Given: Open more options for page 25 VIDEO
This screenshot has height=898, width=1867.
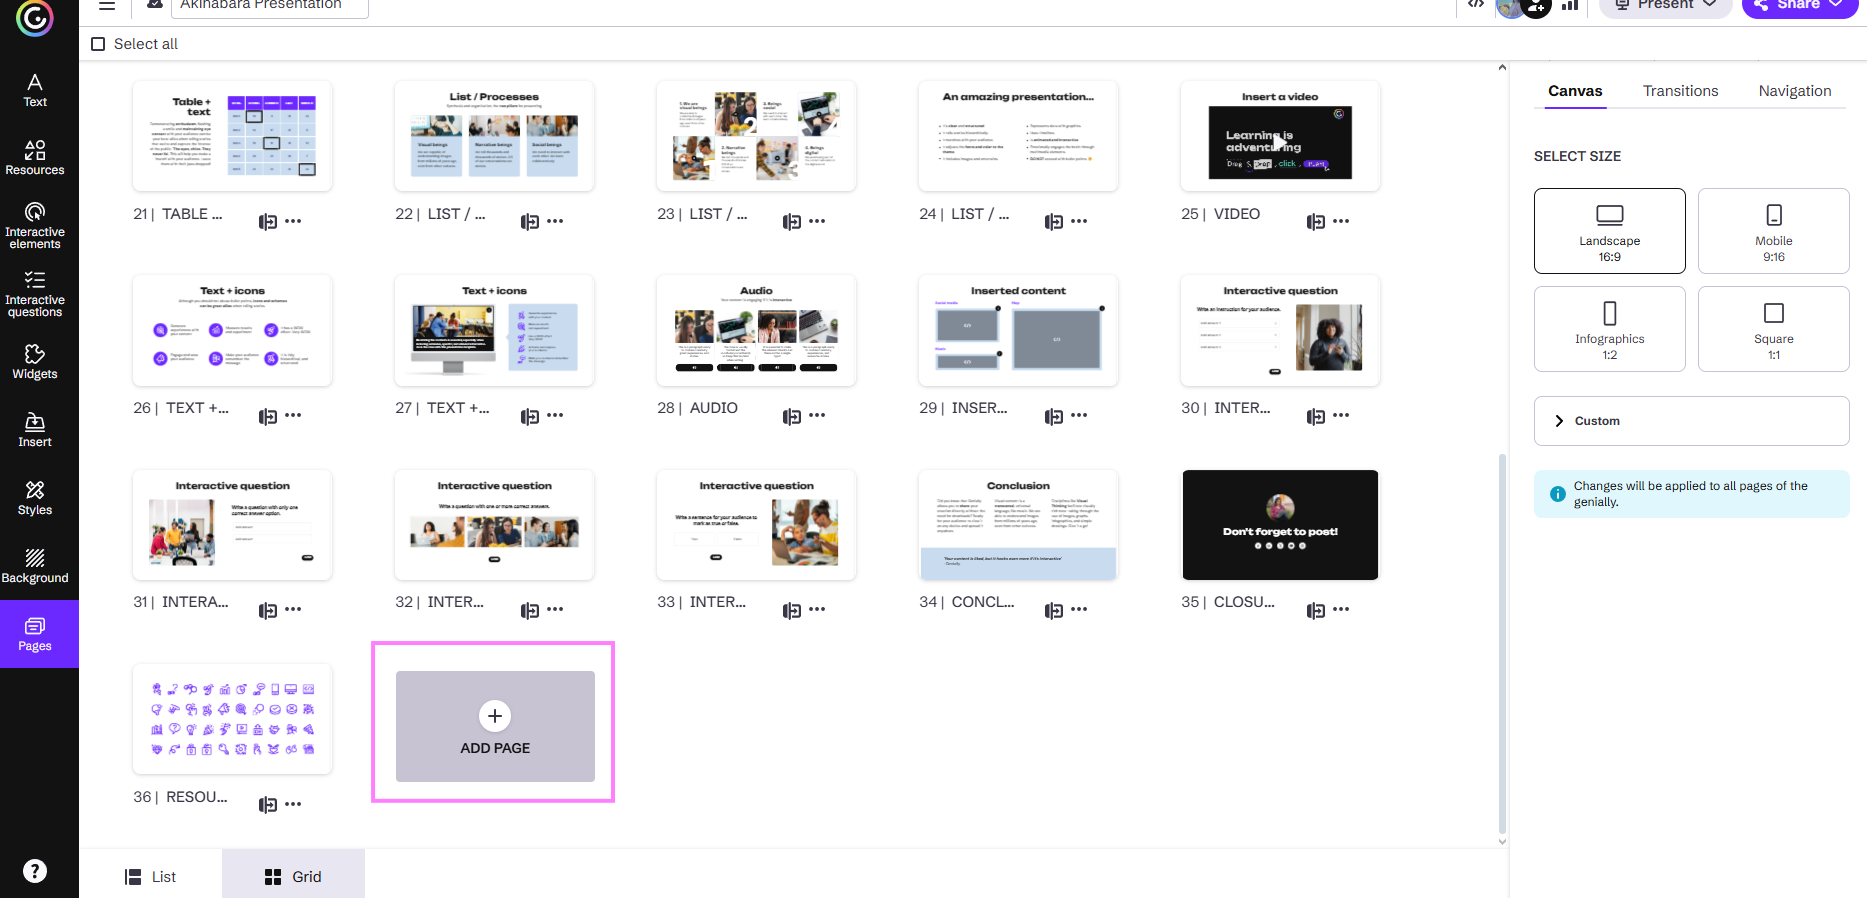Looking at the screenshot, I should [x=1341, y=221].
